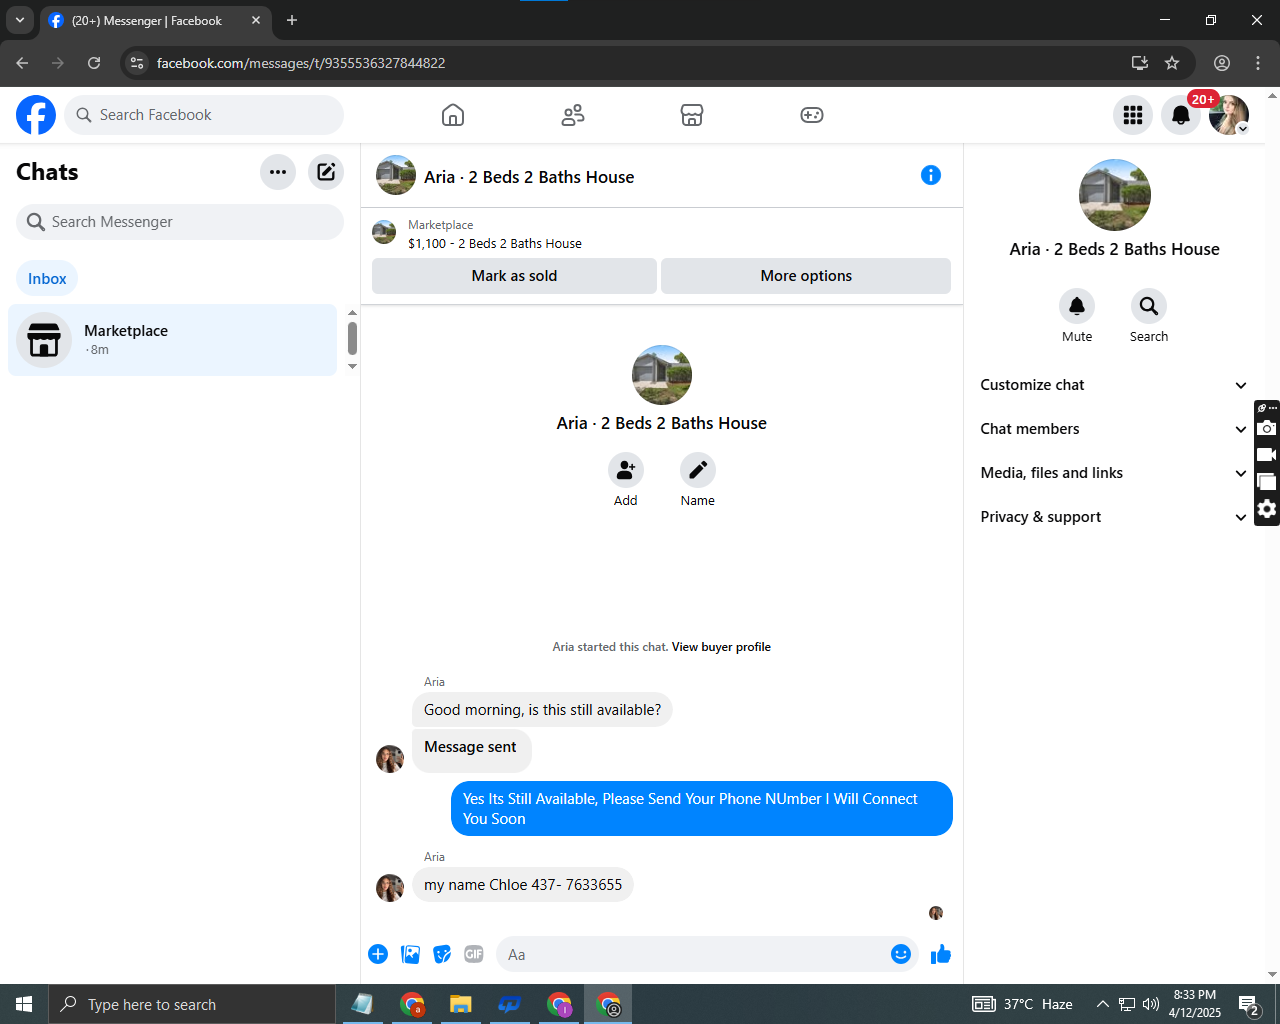The image size is (1280, 1024).
Task: Expand Customize chat section
Action: 1114,385
